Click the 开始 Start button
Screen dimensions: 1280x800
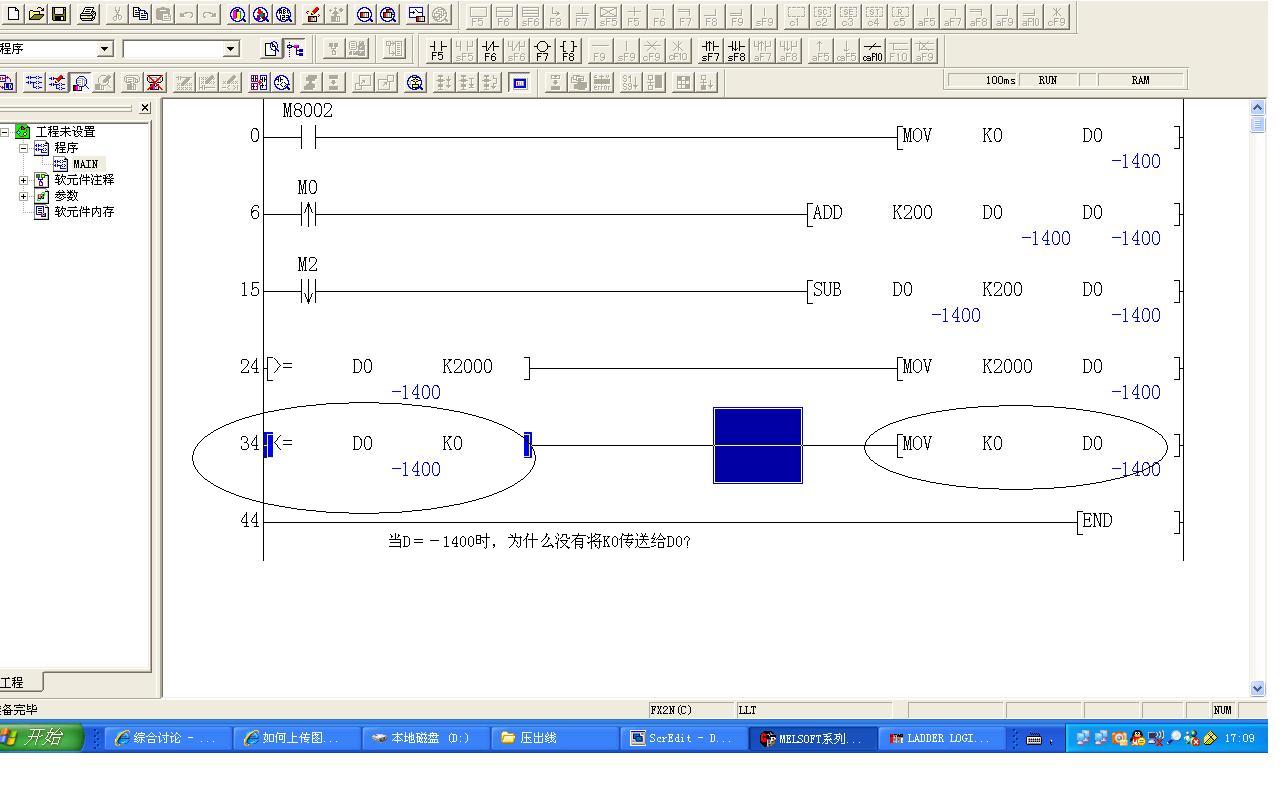(x=40, y=738)
